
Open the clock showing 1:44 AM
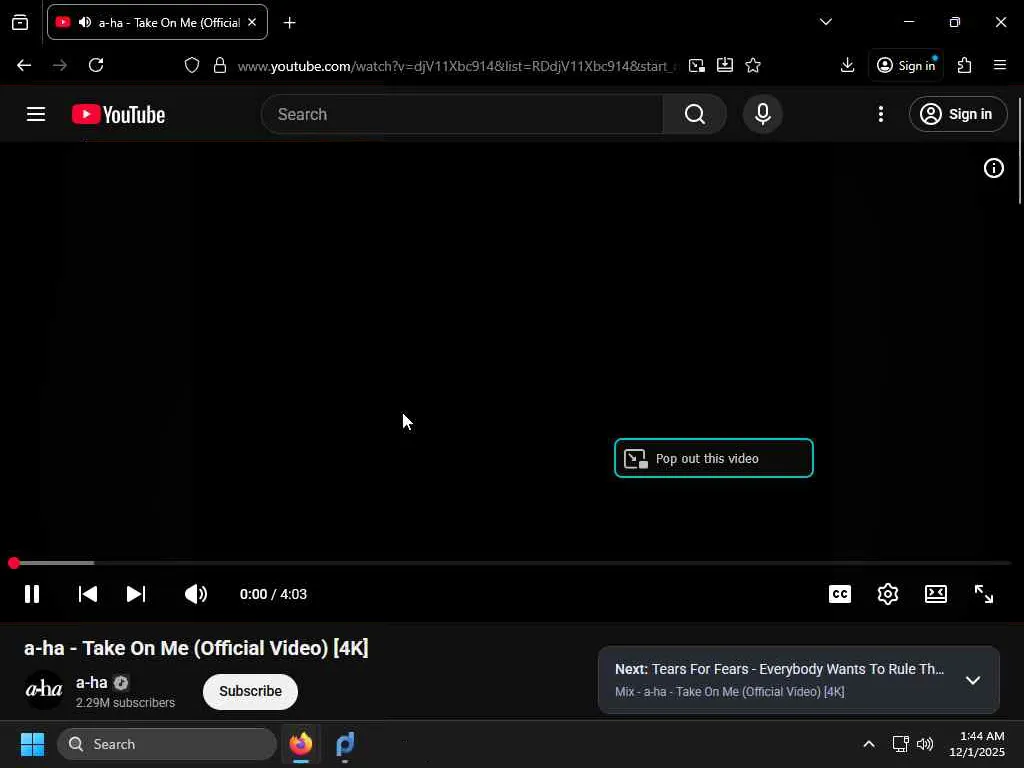[977, 744]
